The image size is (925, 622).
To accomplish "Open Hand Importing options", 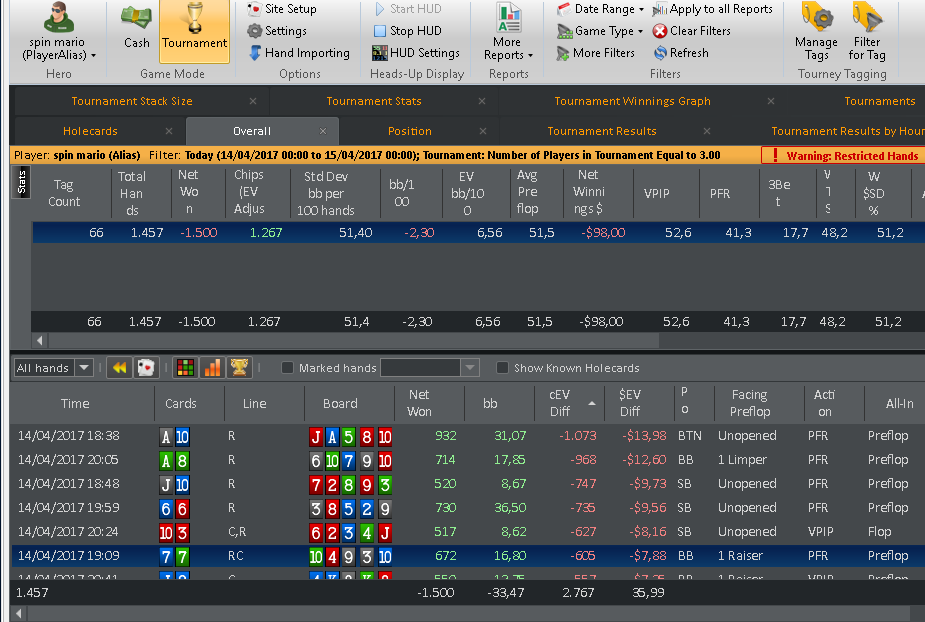I will coord(300,53).
